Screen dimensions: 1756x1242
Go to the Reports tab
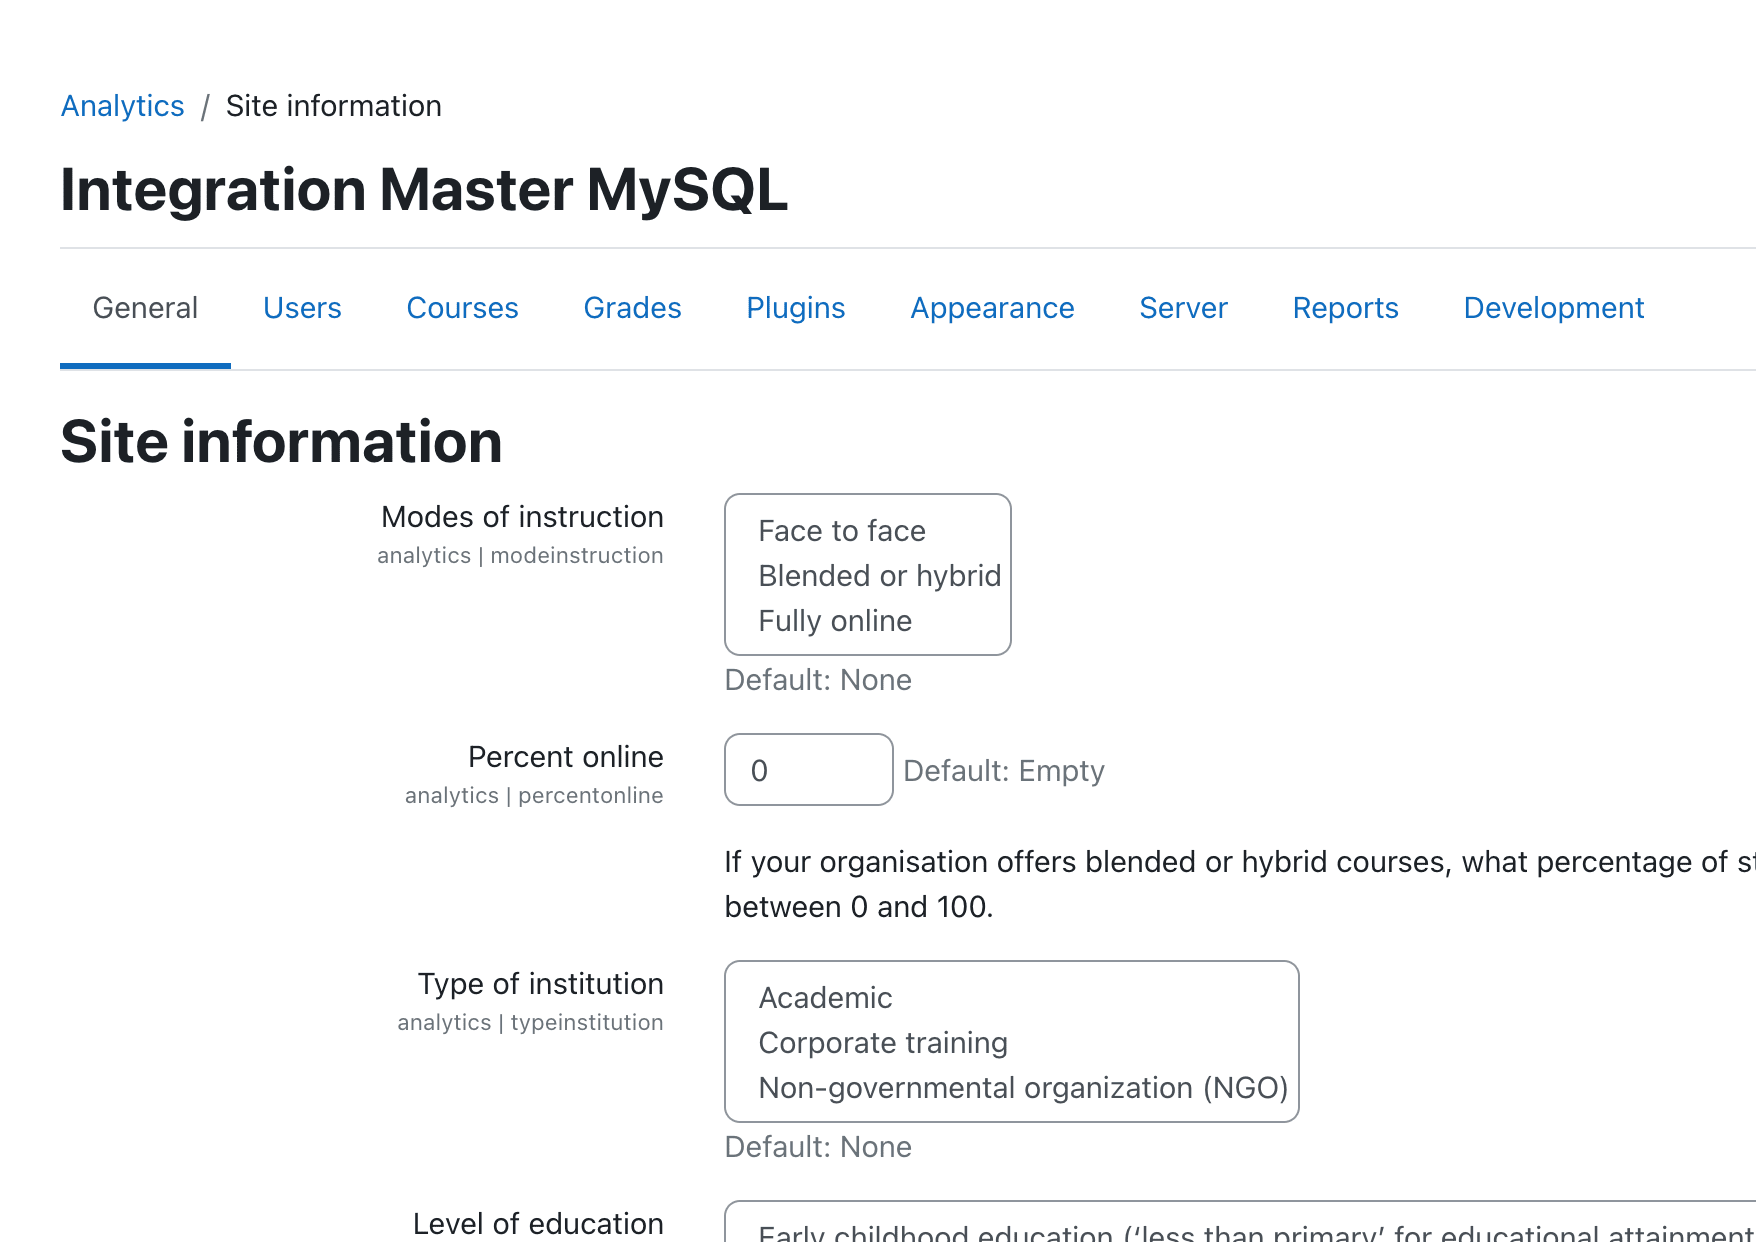1345,308
